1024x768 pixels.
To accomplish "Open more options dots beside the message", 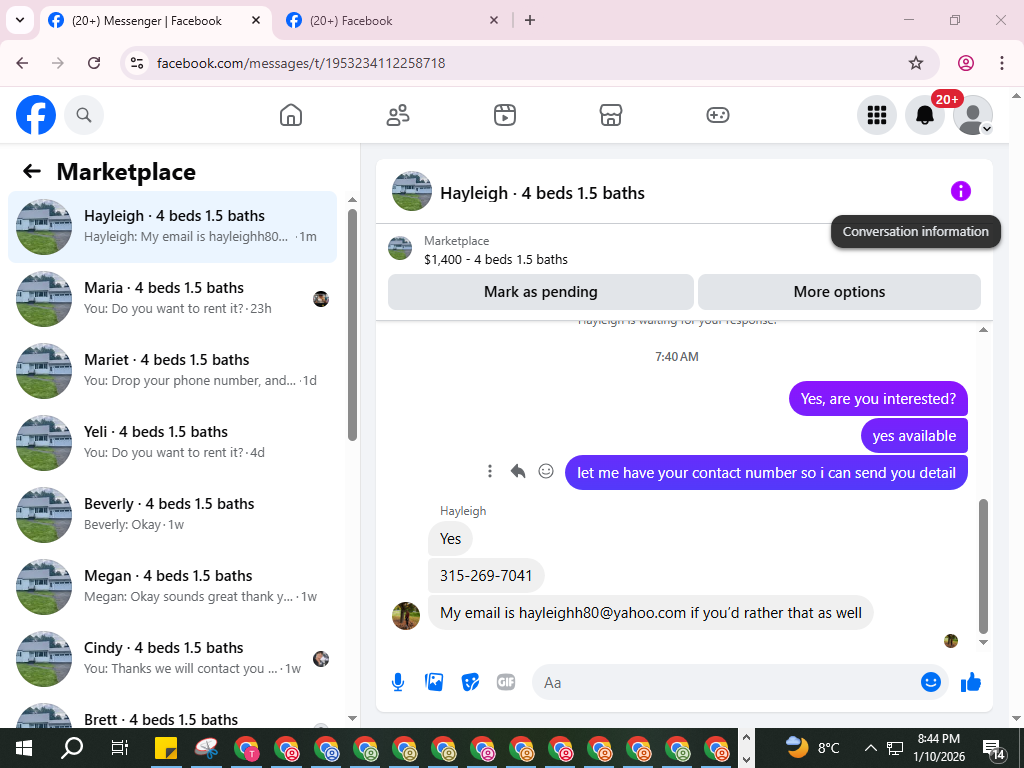I will click(x=490, y=471).
